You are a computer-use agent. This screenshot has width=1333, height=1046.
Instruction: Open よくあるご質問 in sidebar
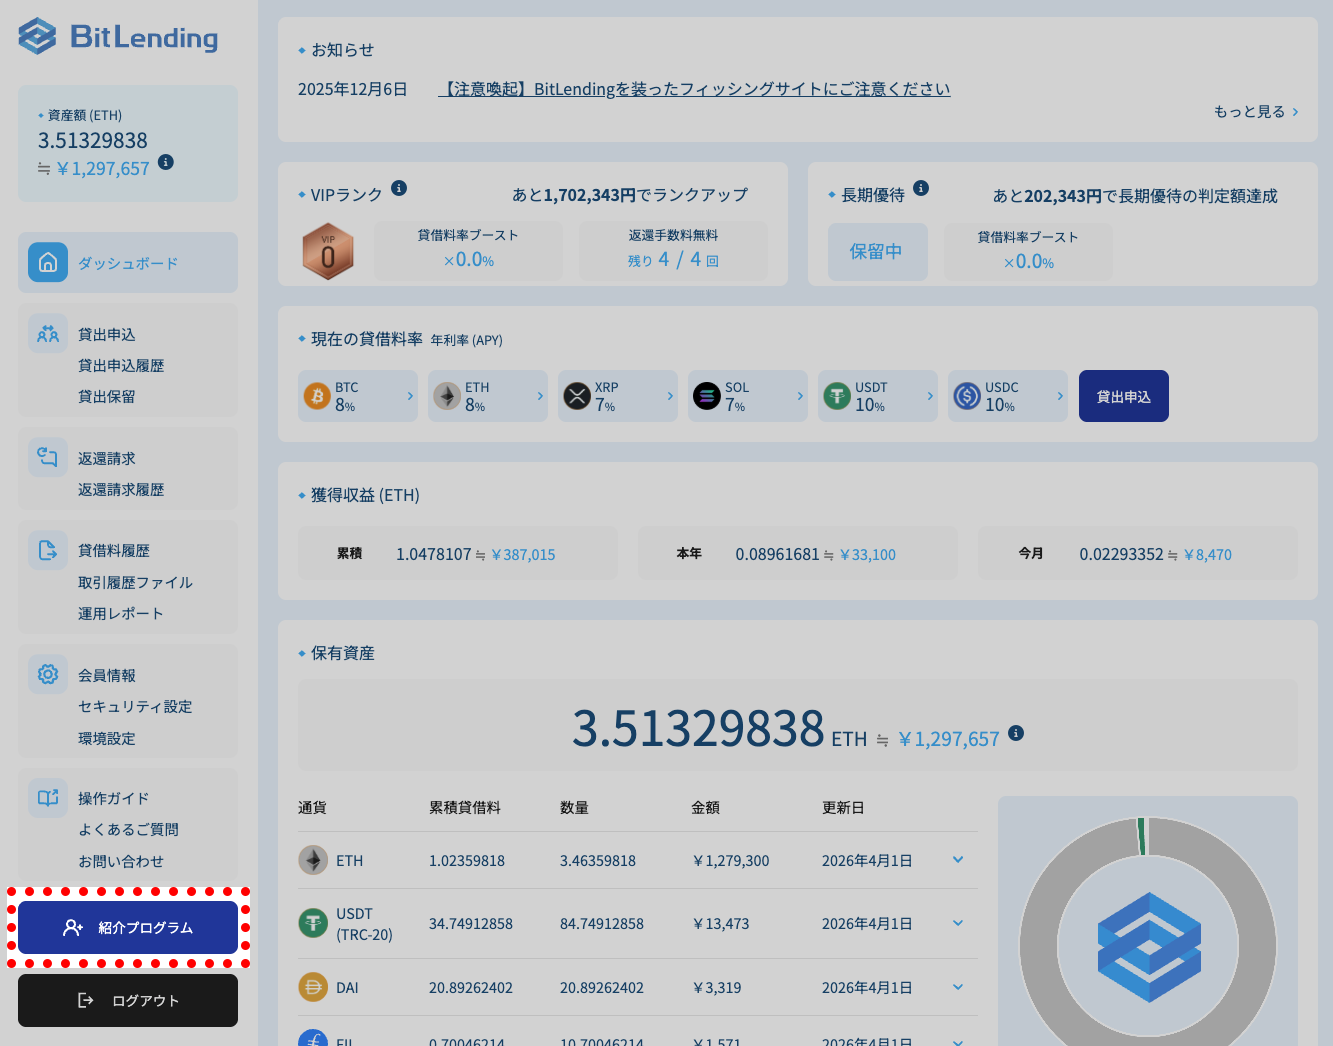click(128, 829)
